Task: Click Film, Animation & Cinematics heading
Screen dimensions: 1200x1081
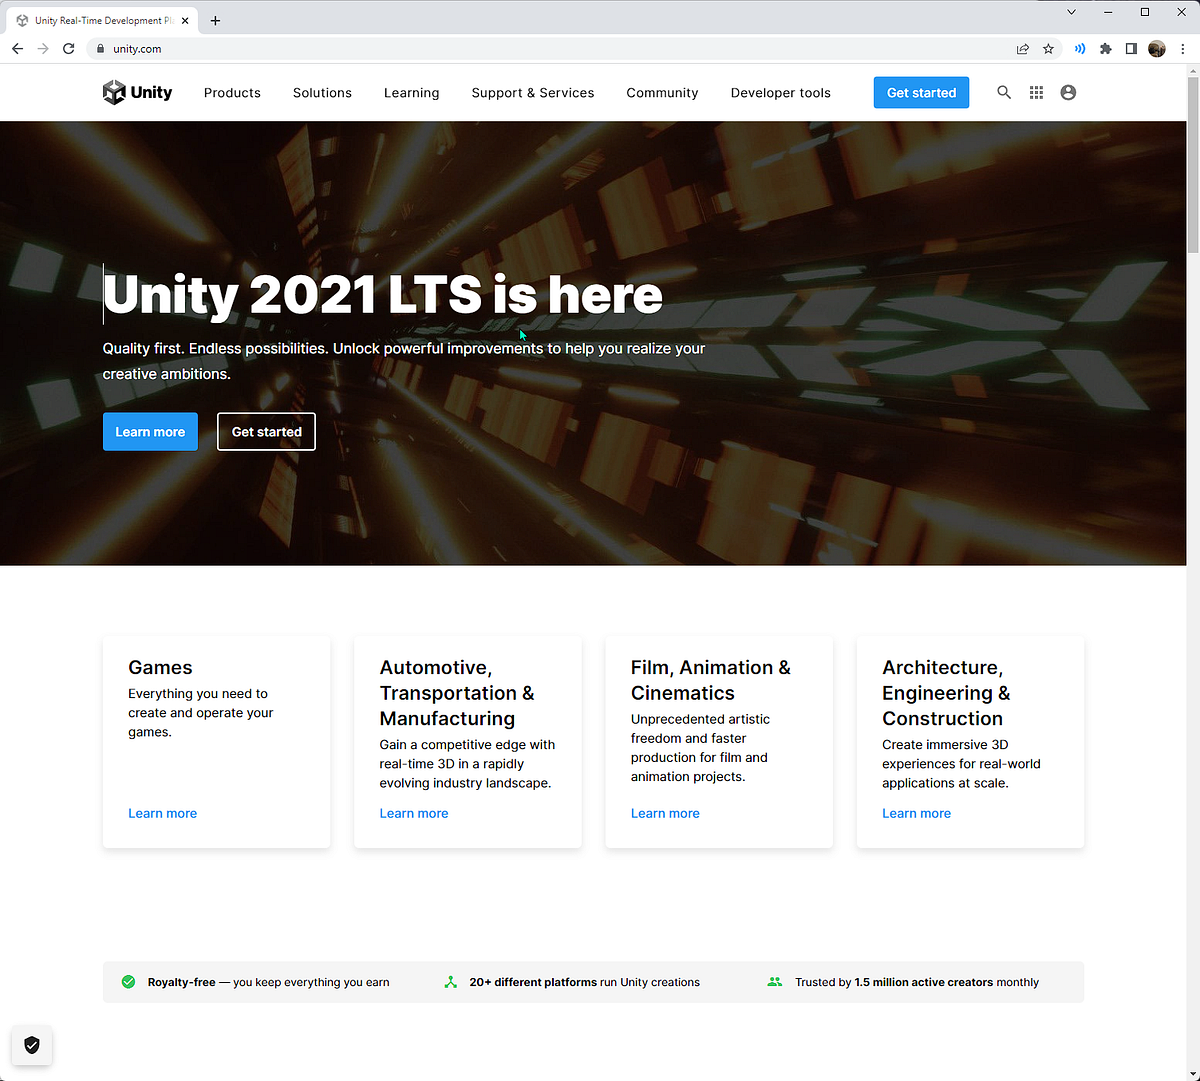Action: (x=710, y=680)
